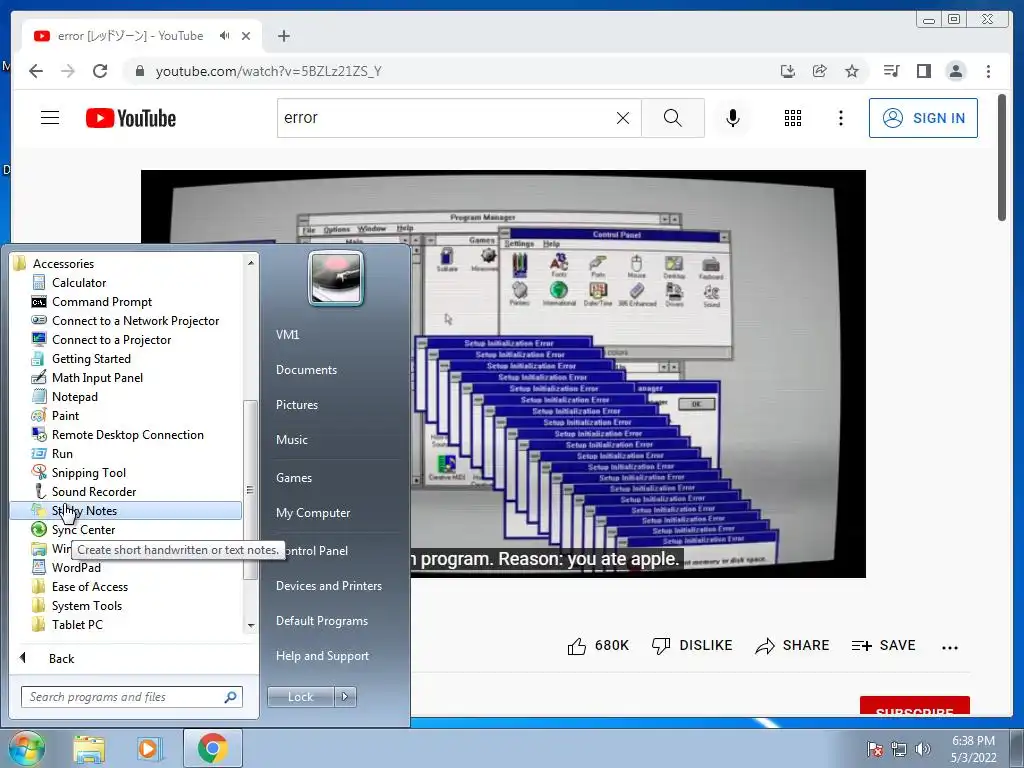The width and height of the screenshot is (1024, 768).
Task: Launch WordPad from Accessories
Action: pyautogui.click(x=76, y=568)
